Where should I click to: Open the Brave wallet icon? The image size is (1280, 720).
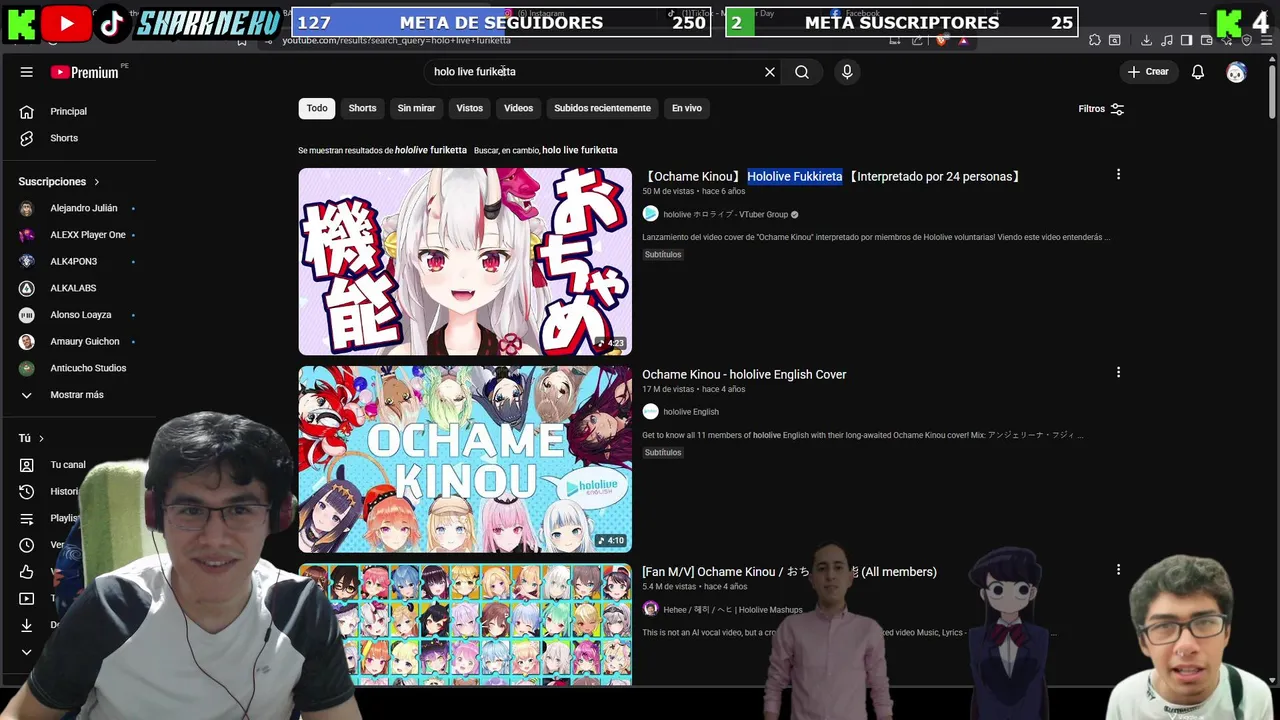point(1206,40)
